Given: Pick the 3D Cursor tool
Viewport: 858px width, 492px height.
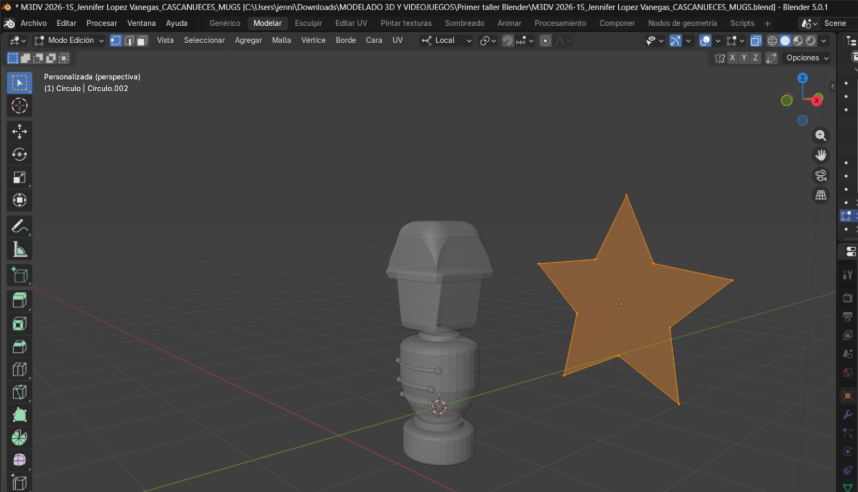Looking at the screenshot, I should point(20,106).
